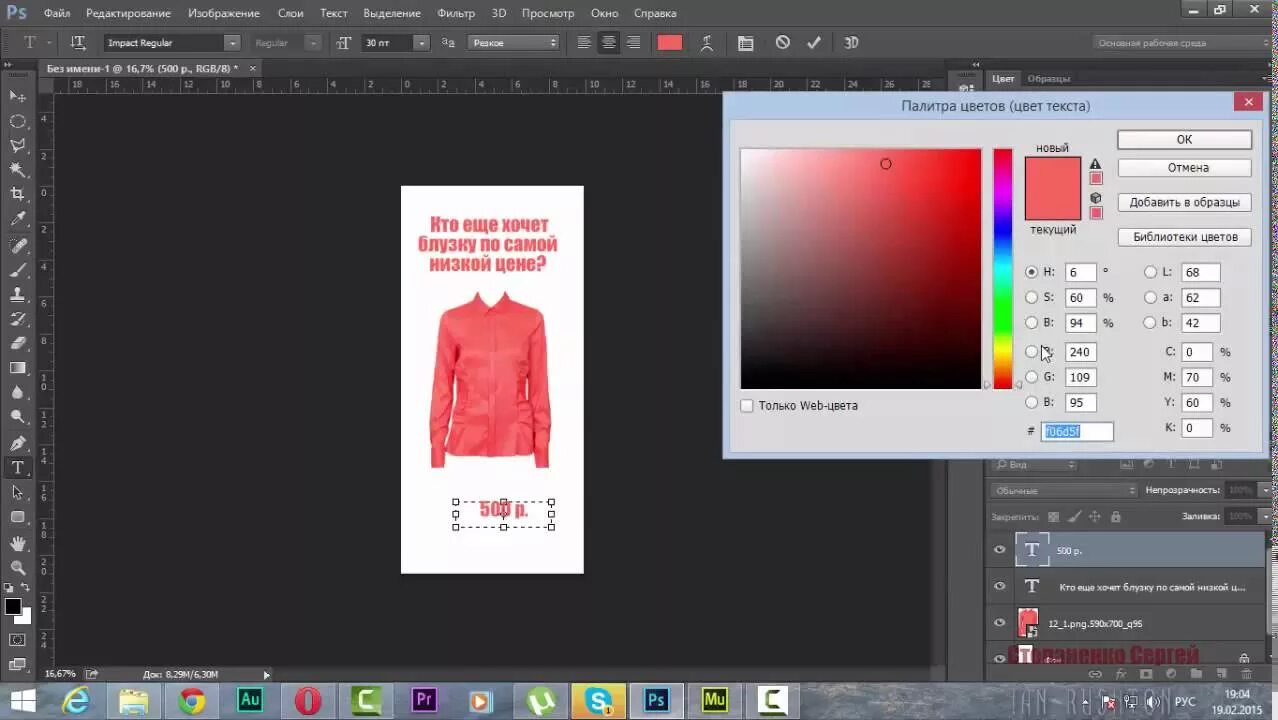This screenshot has height=720, width=1278.
Task: Select the Gradient tool
Action: [x=18, y=368]
